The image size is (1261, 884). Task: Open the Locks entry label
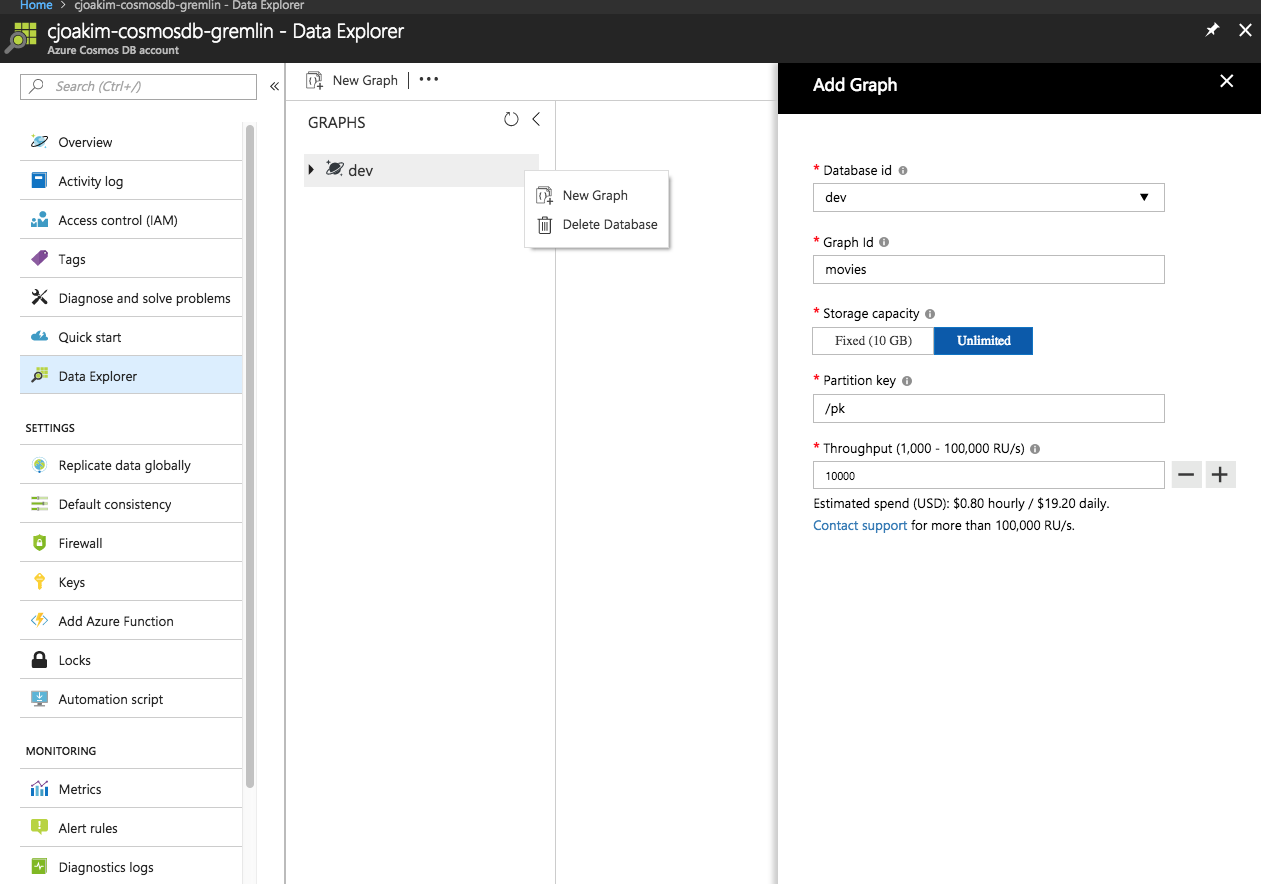pos(75,660)
